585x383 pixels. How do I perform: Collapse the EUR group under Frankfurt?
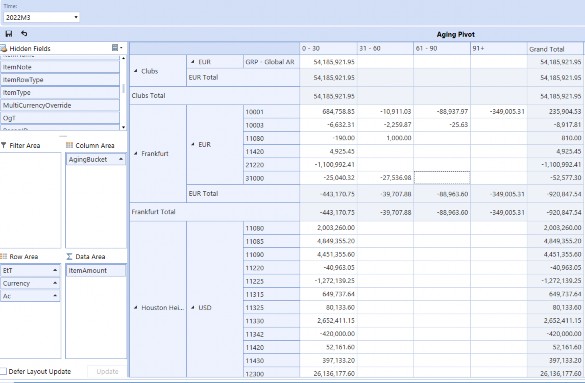[193, 144]
